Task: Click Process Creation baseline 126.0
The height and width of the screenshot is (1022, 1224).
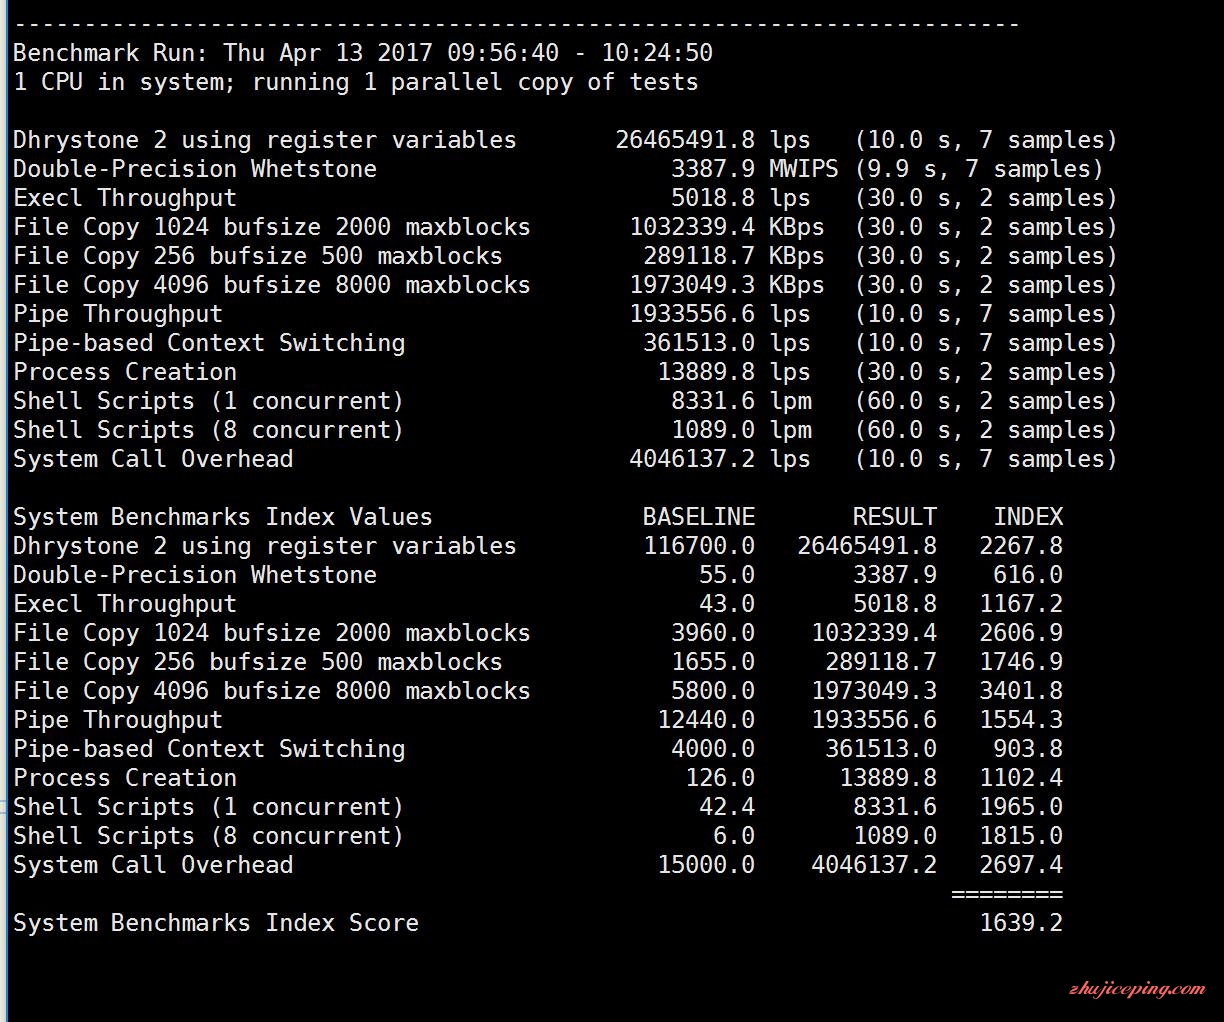Action: [720, 778]
